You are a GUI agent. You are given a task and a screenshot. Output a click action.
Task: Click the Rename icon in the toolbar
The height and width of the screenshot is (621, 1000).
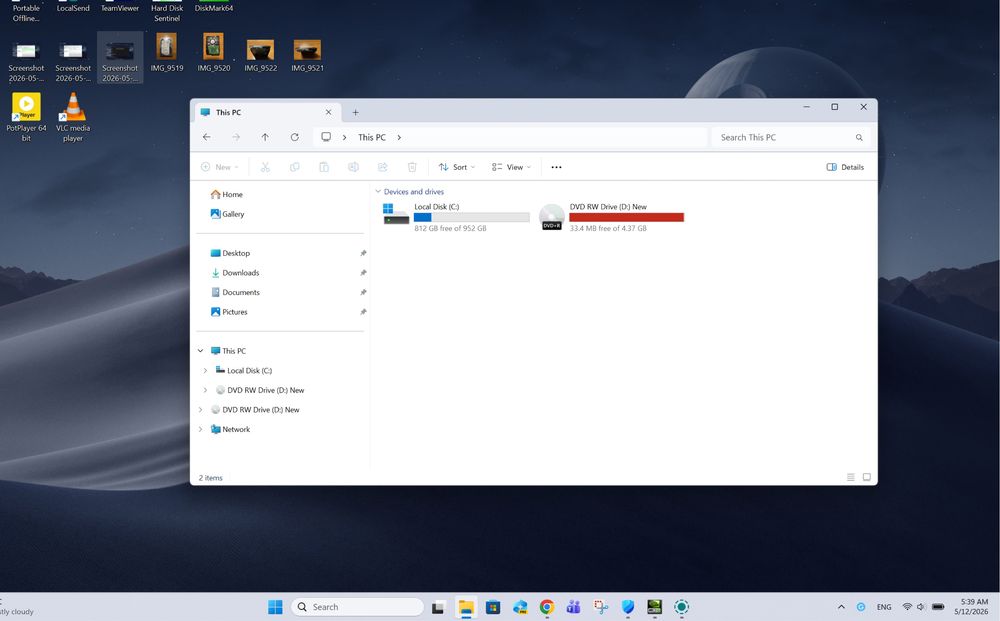(x=353, y=167)
